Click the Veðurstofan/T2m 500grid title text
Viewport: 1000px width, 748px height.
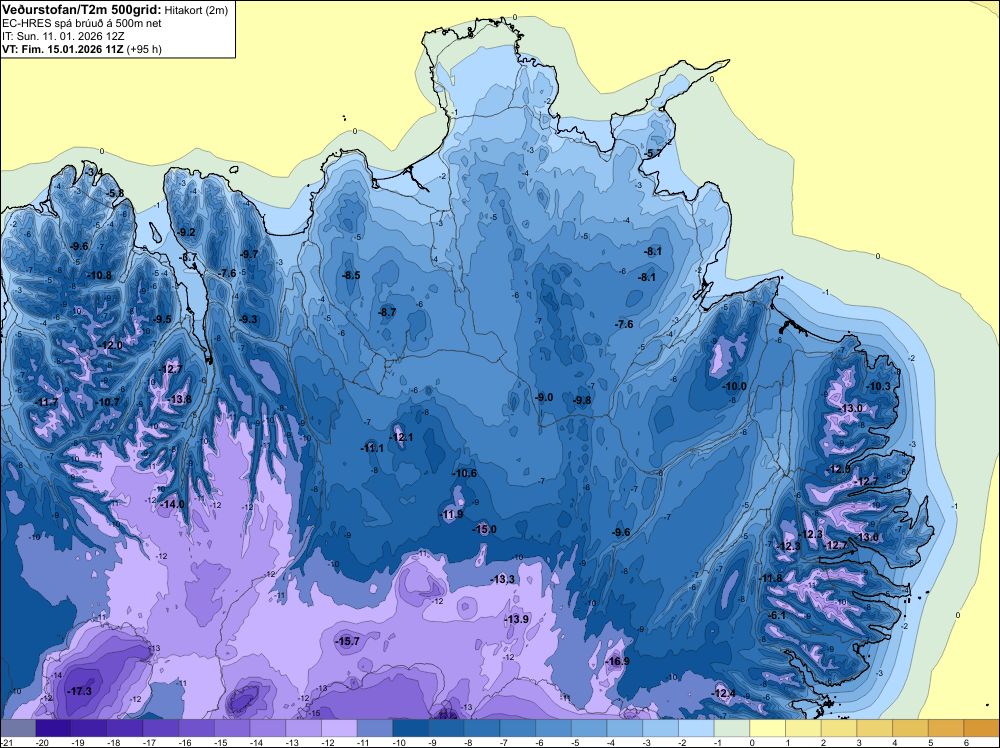[82, 10]
